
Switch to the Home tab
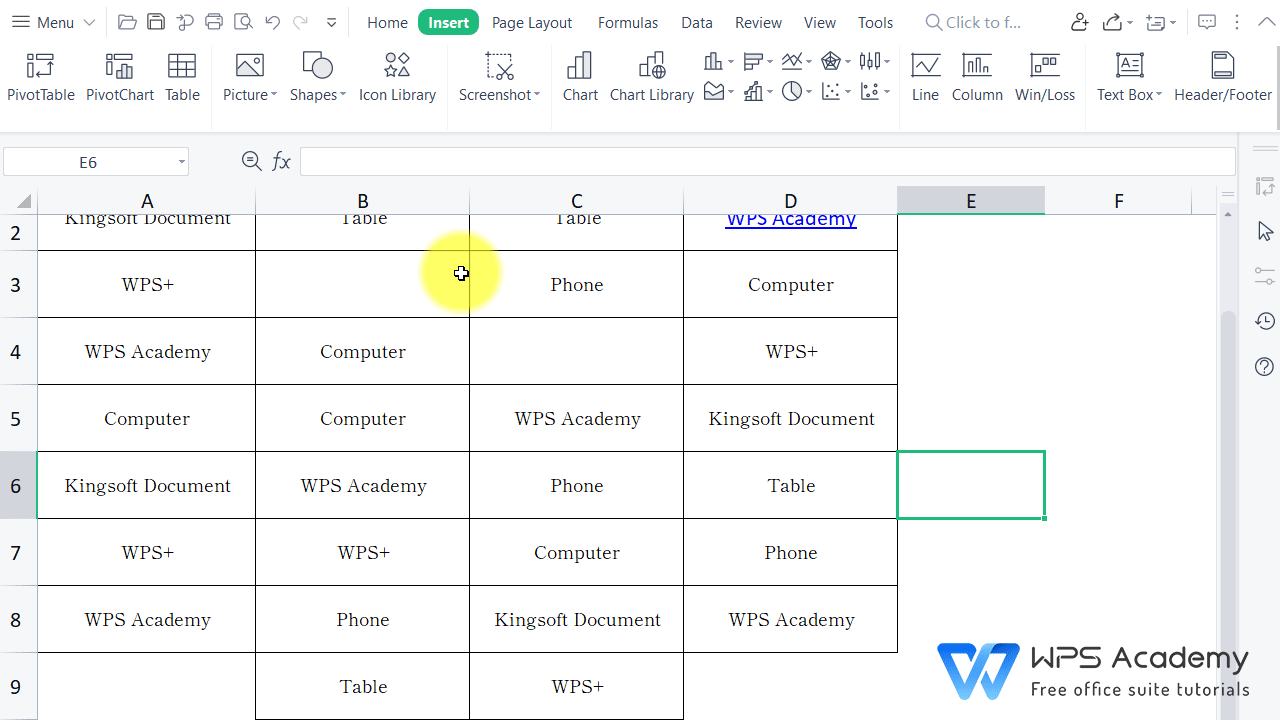click(x=387, y=22)
